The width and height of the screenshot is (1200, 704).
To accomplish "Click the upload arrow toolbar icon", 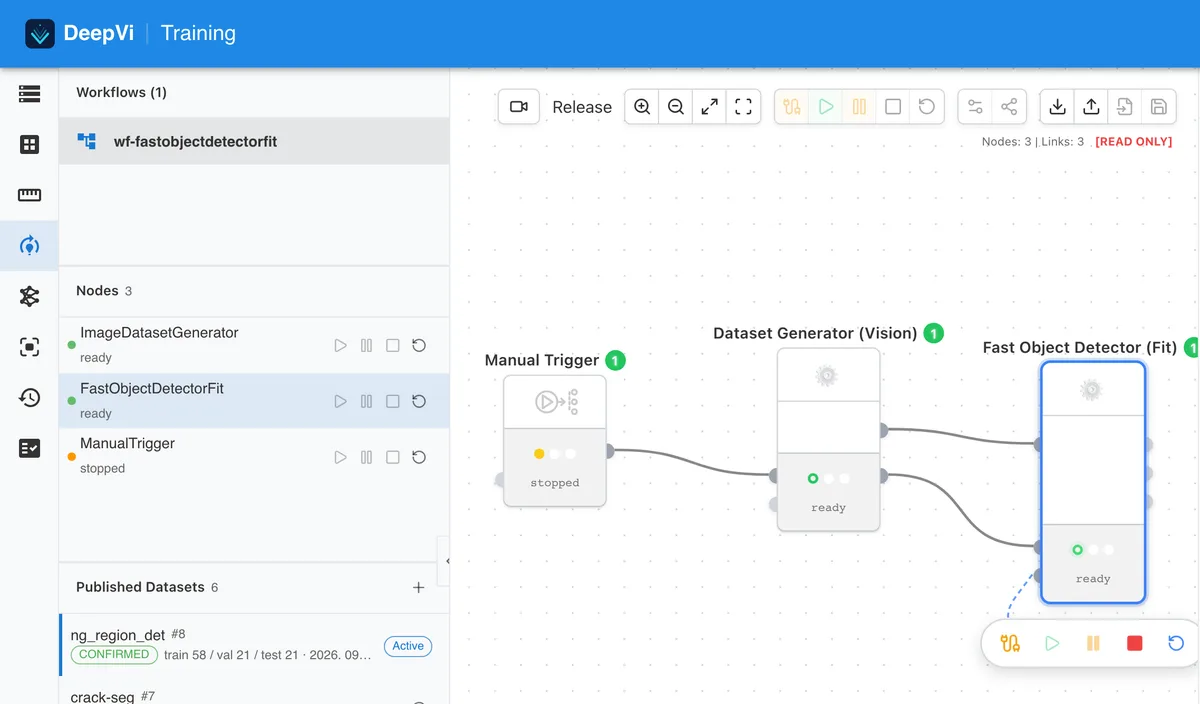I will (1092, 107).
